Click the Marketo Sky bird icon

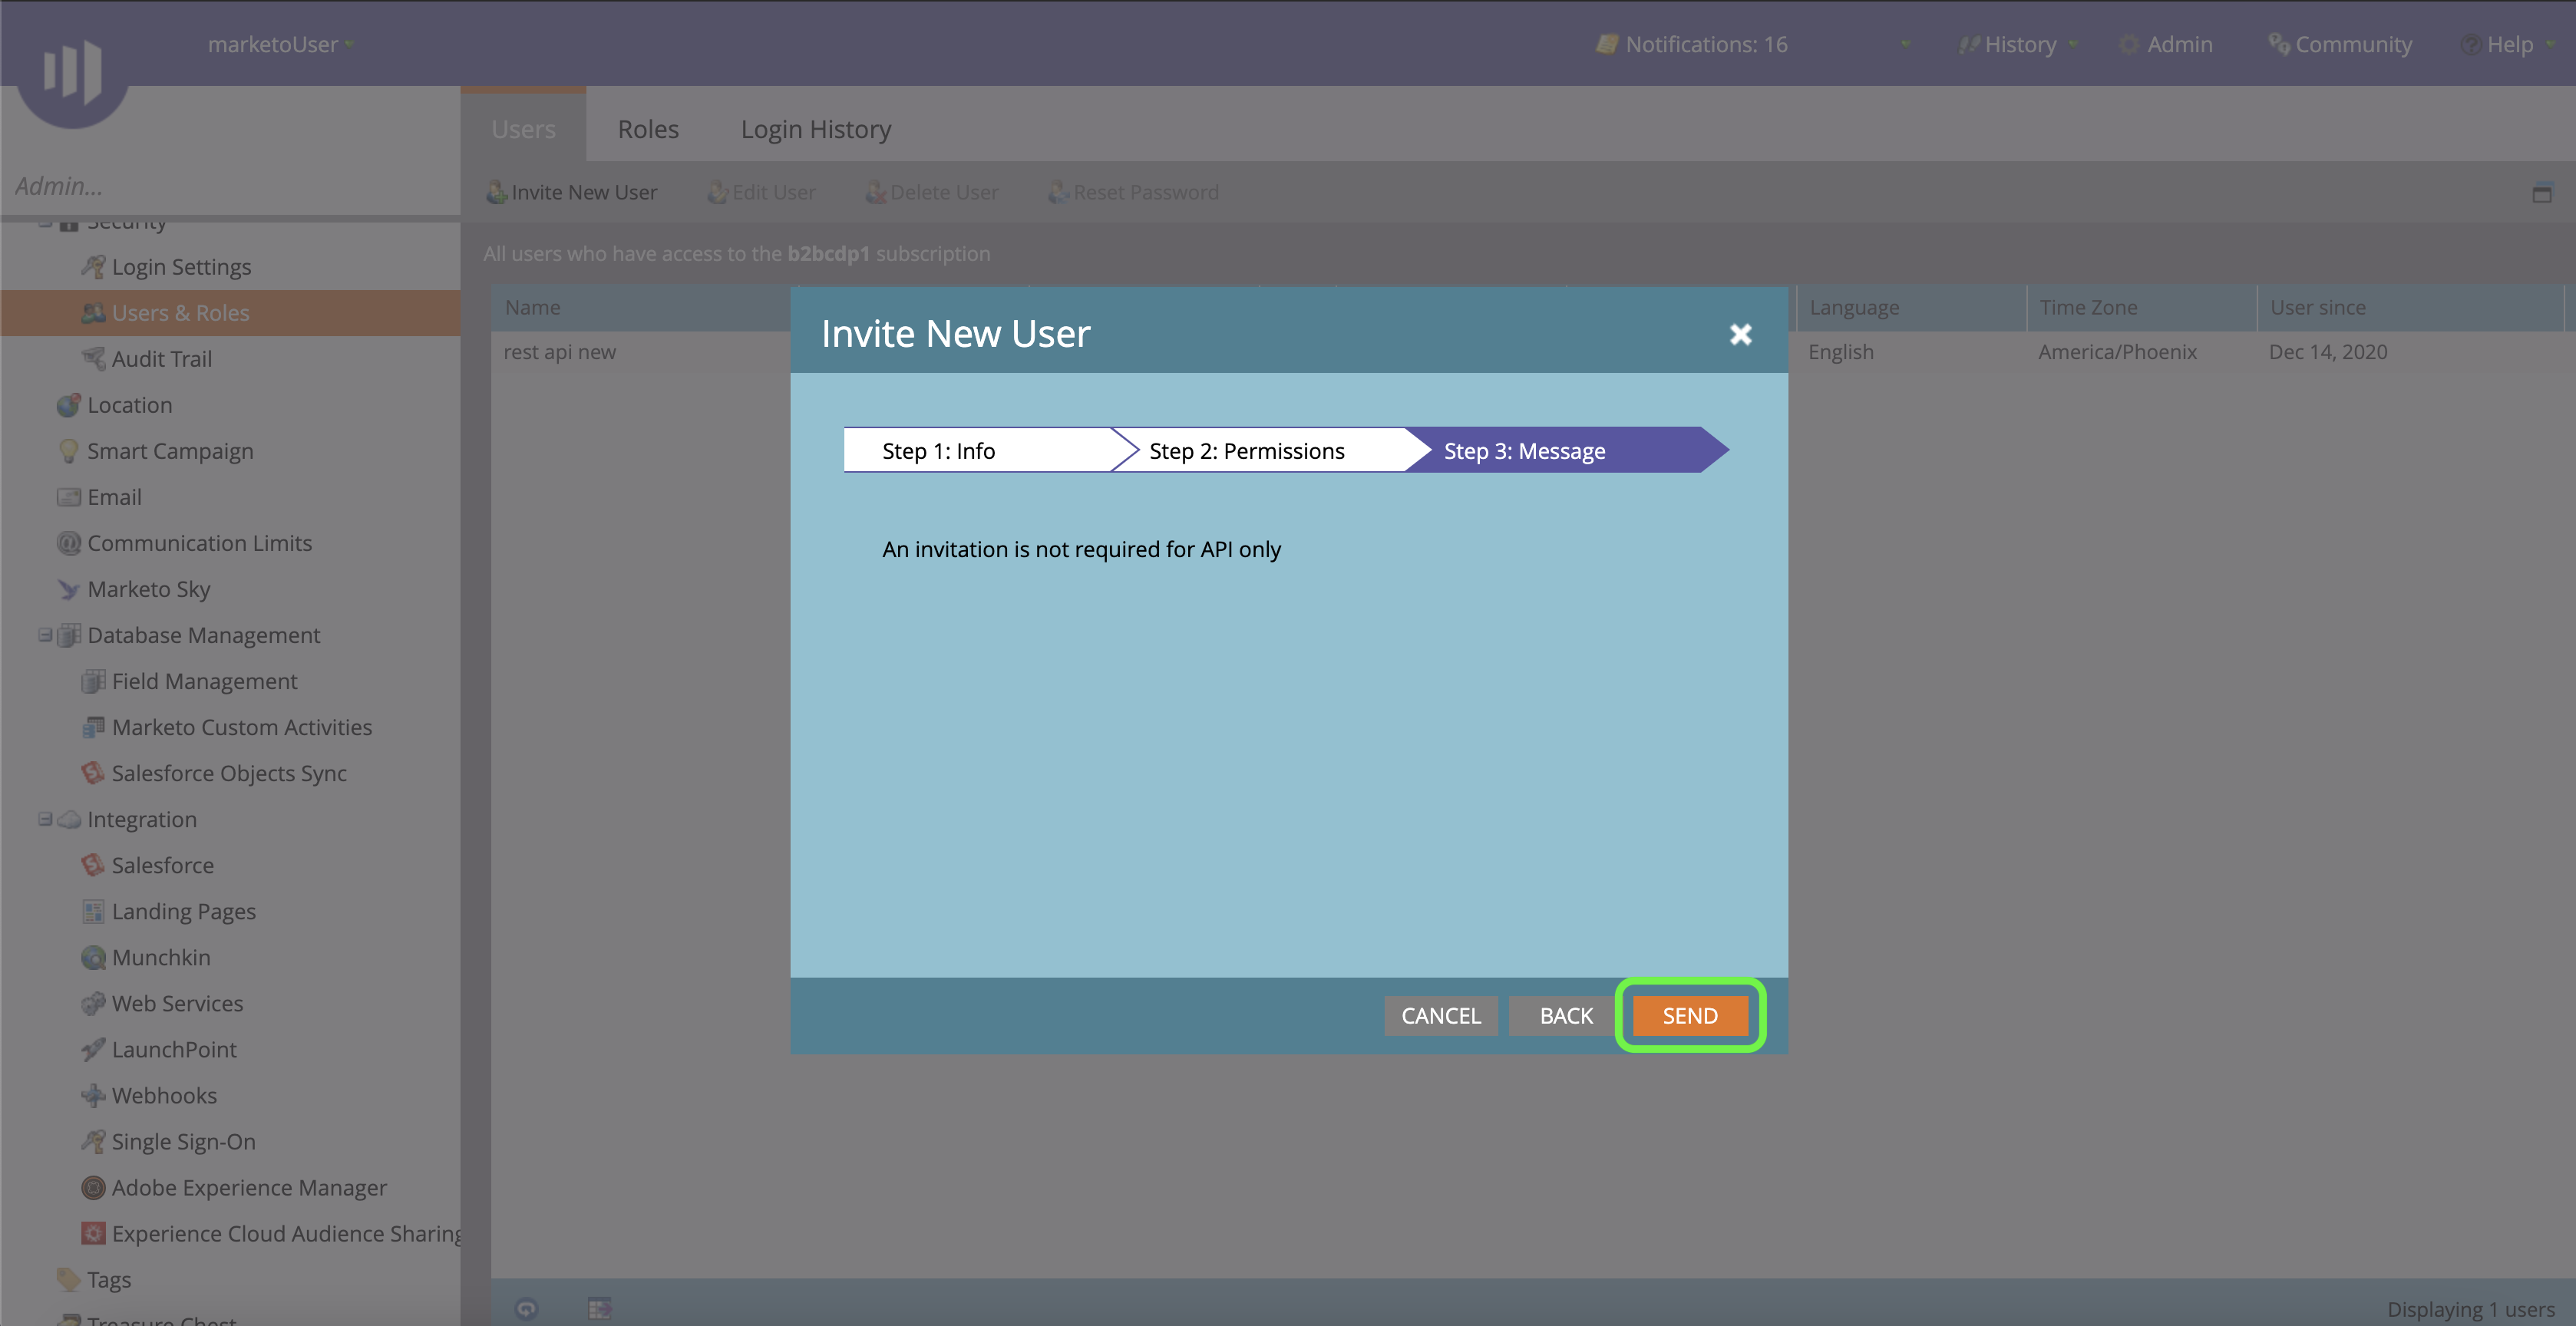68,590
